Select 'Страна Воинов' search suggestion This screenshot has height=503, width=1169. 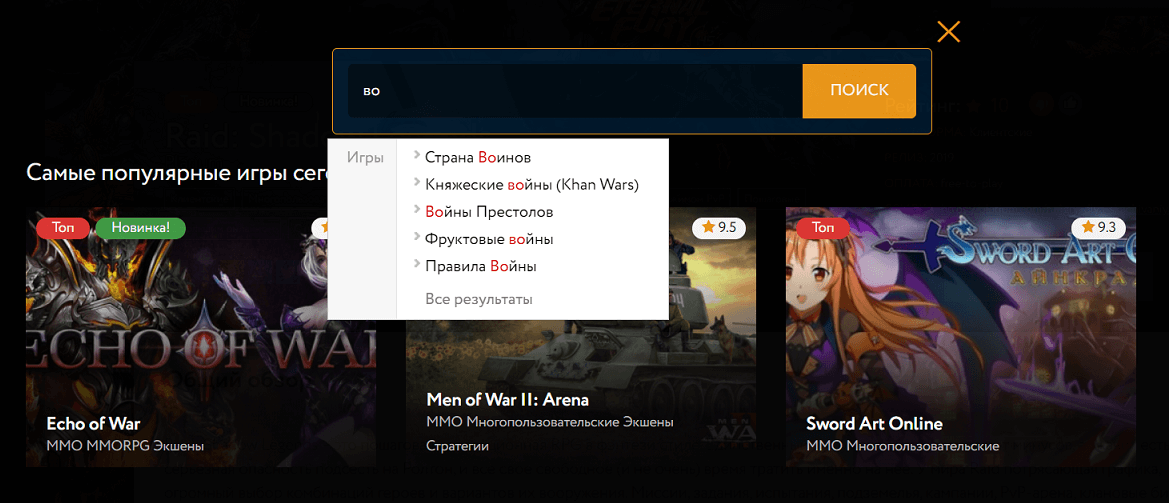pos(477,158)
